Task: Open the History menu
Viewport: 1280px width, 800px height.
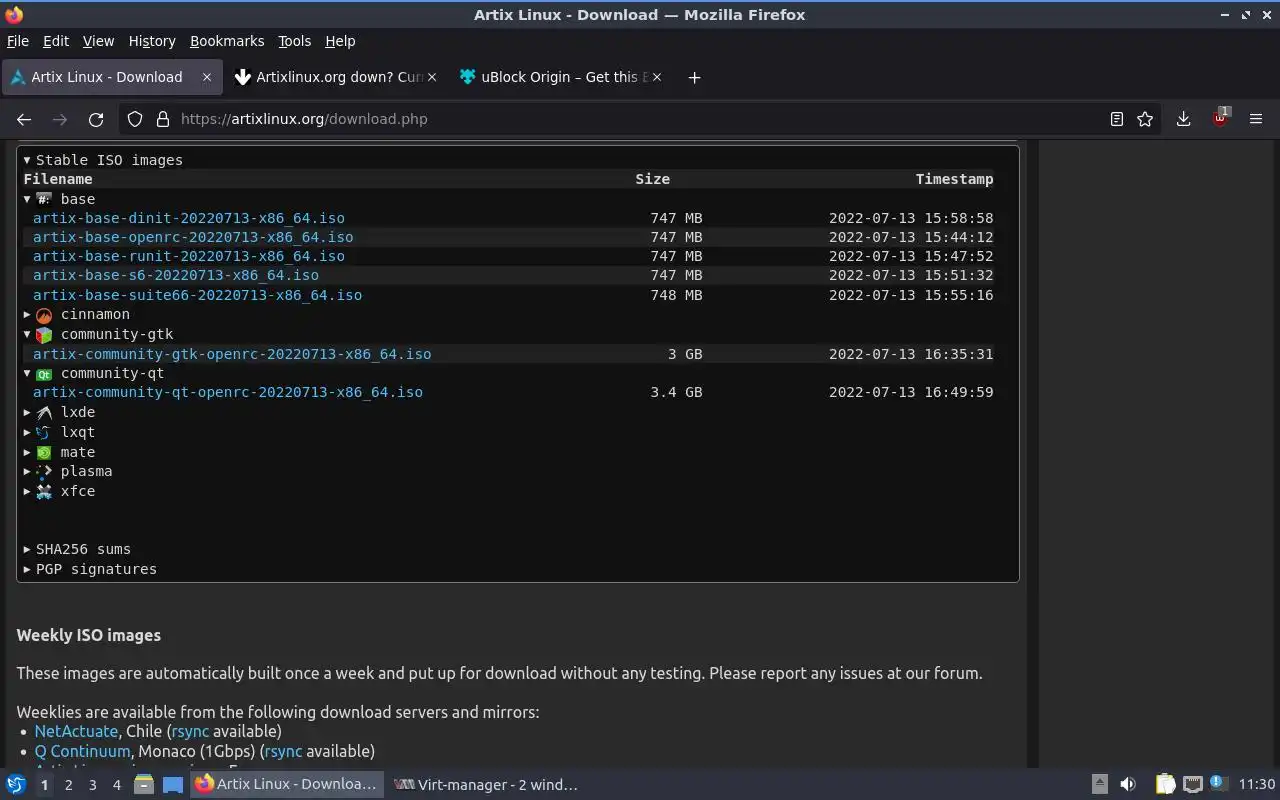Action: [152, 41]
